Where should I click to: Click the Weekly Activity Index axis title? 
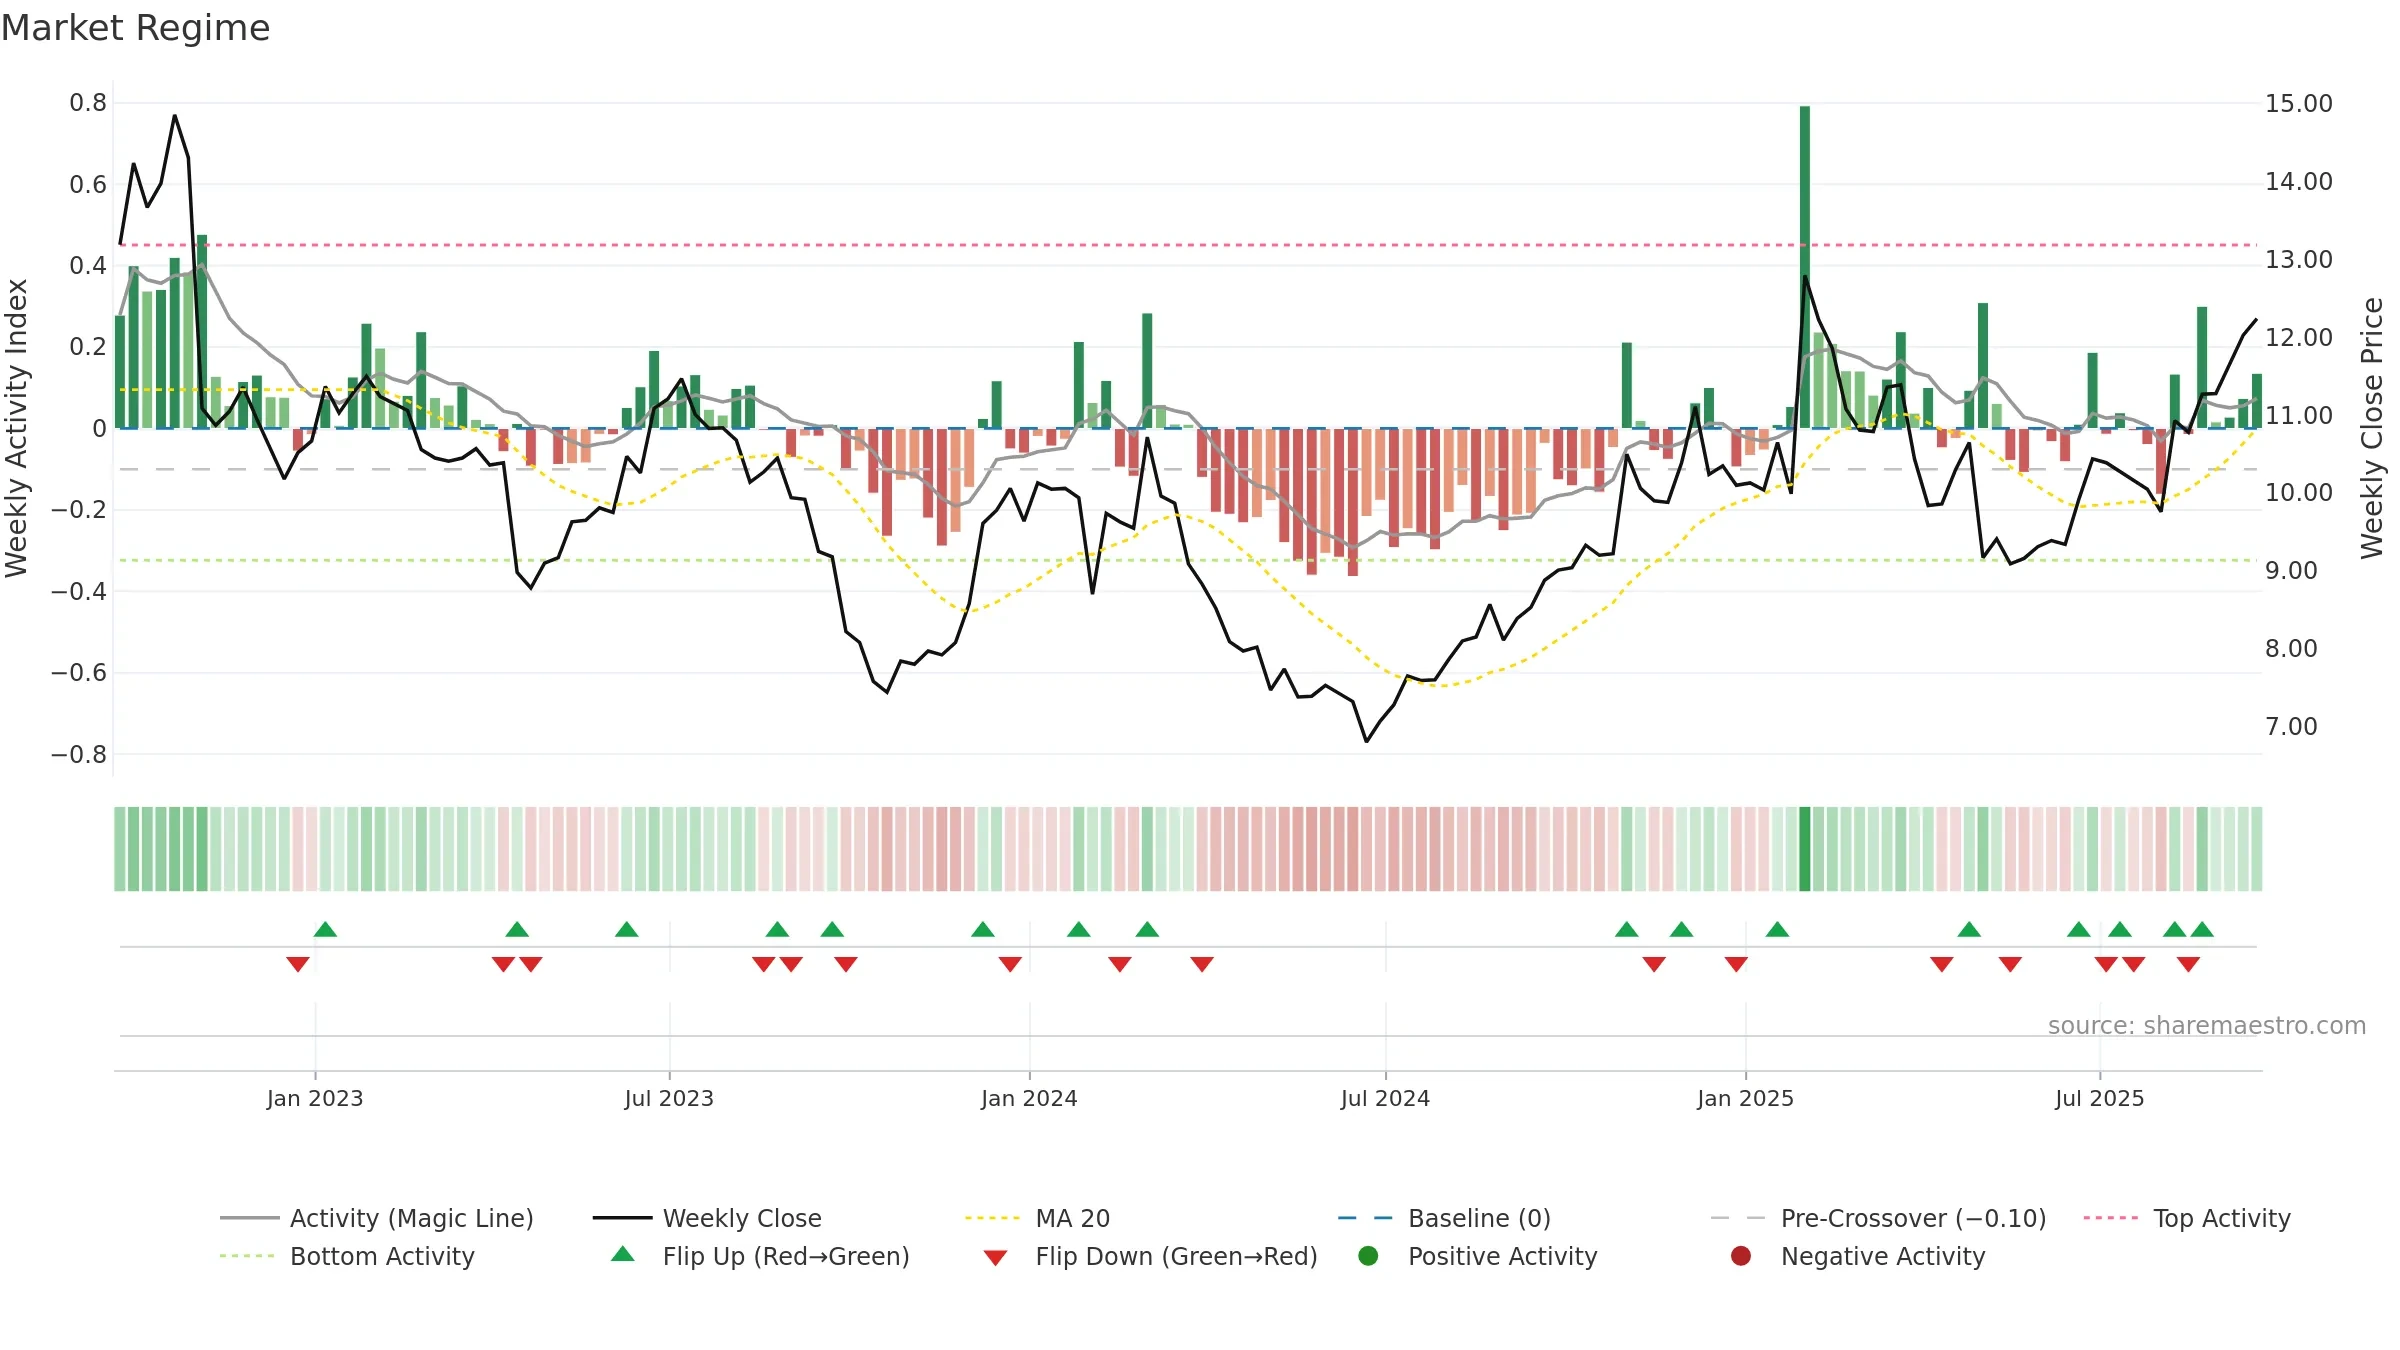click(x=16, y=428)
